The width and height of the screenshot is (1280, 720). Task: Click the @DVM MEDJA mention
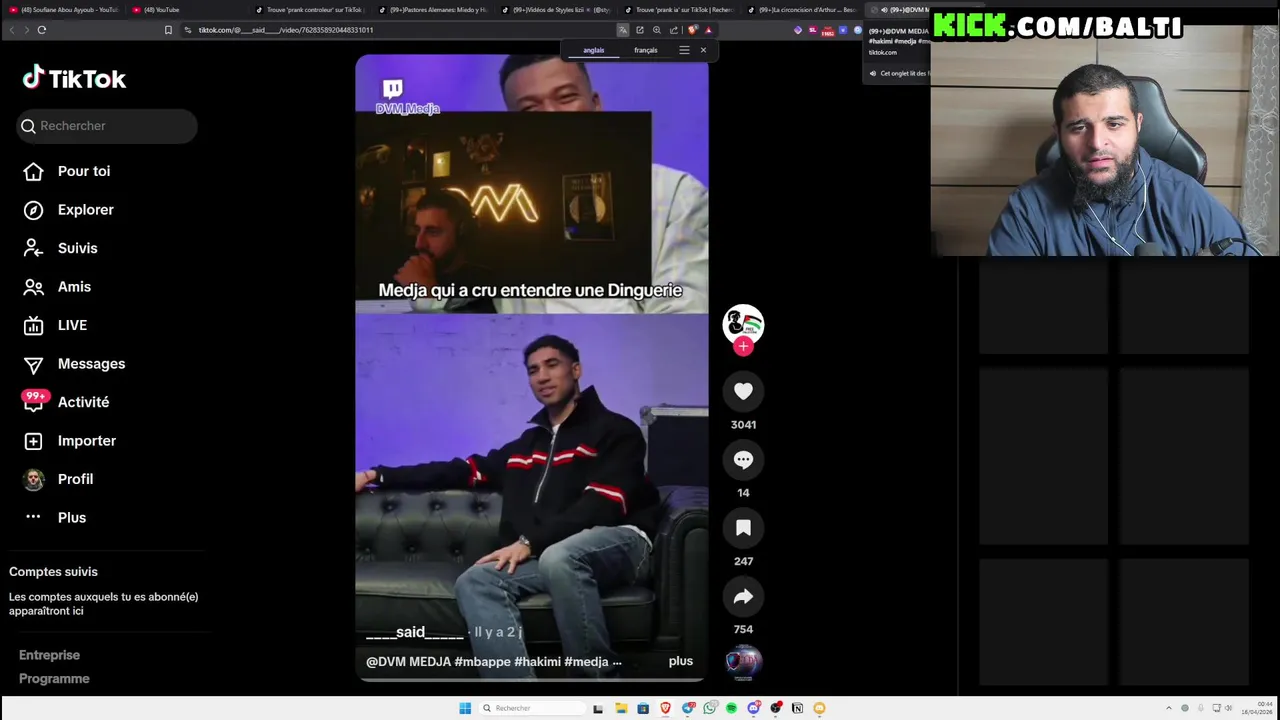(408, 661)
